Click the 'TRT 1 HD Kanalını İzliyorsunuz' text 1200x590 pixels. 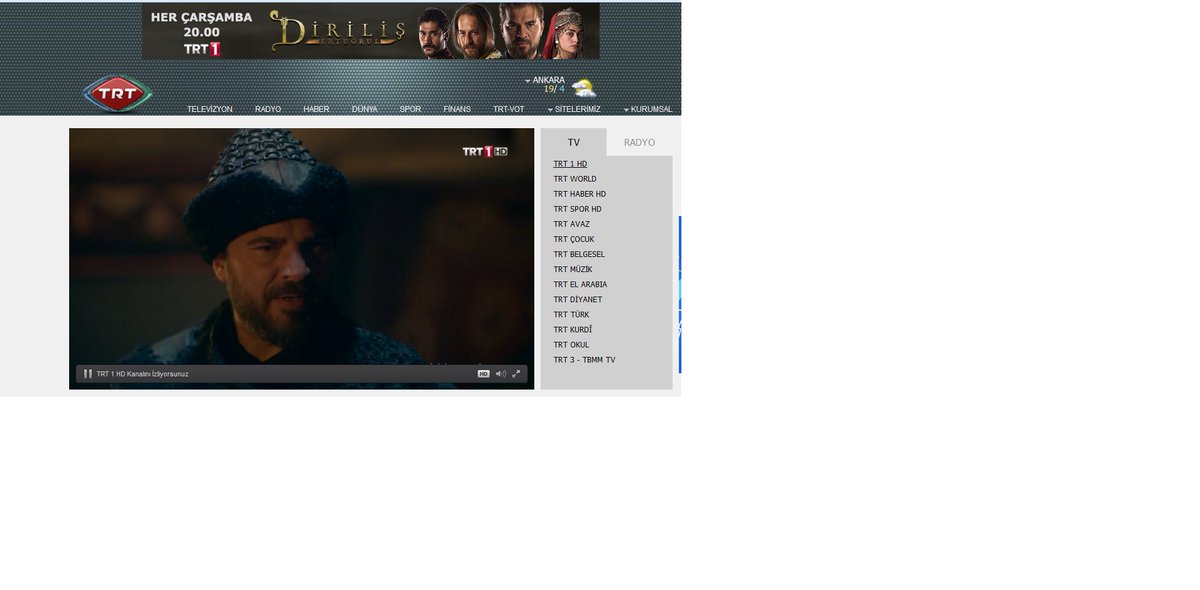pyautogui.click(x=142, y=374)
